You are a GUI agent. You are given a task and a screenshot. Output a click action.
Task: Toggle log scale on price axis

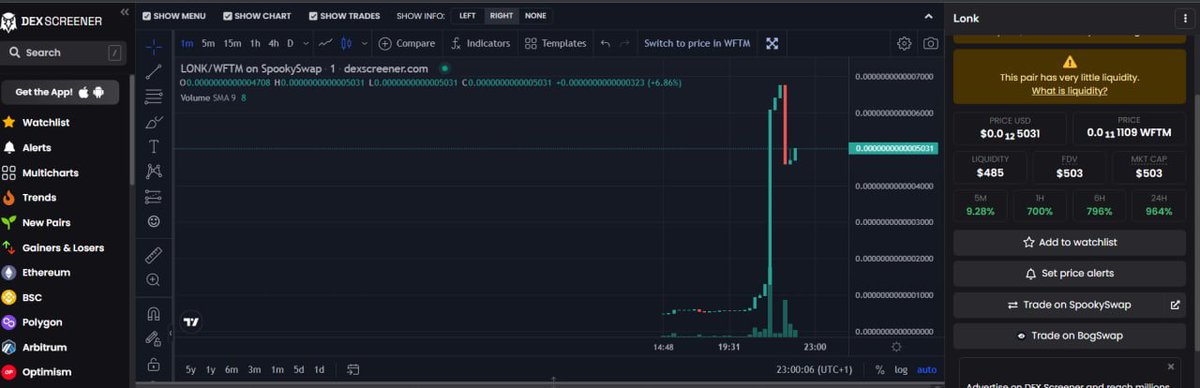pyautogui.click(x=902, y=370)
